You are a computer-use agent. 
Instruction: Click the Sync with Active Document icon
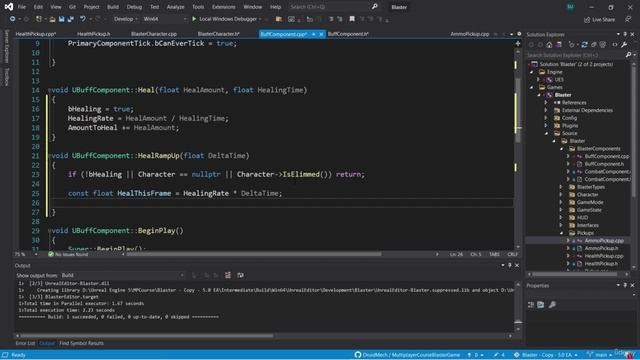[x=584, y=44]
